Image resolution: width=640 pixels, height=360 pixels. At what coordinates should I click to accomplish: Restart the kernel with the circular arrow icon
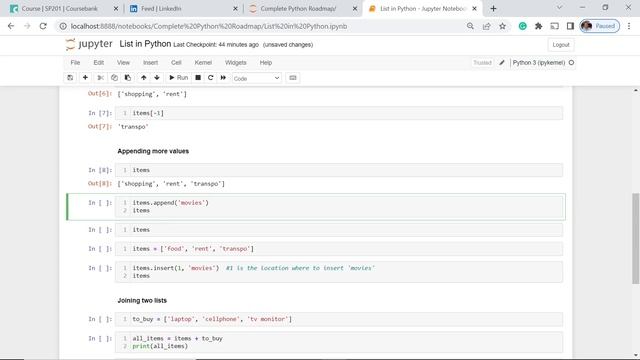coord(211,78)
